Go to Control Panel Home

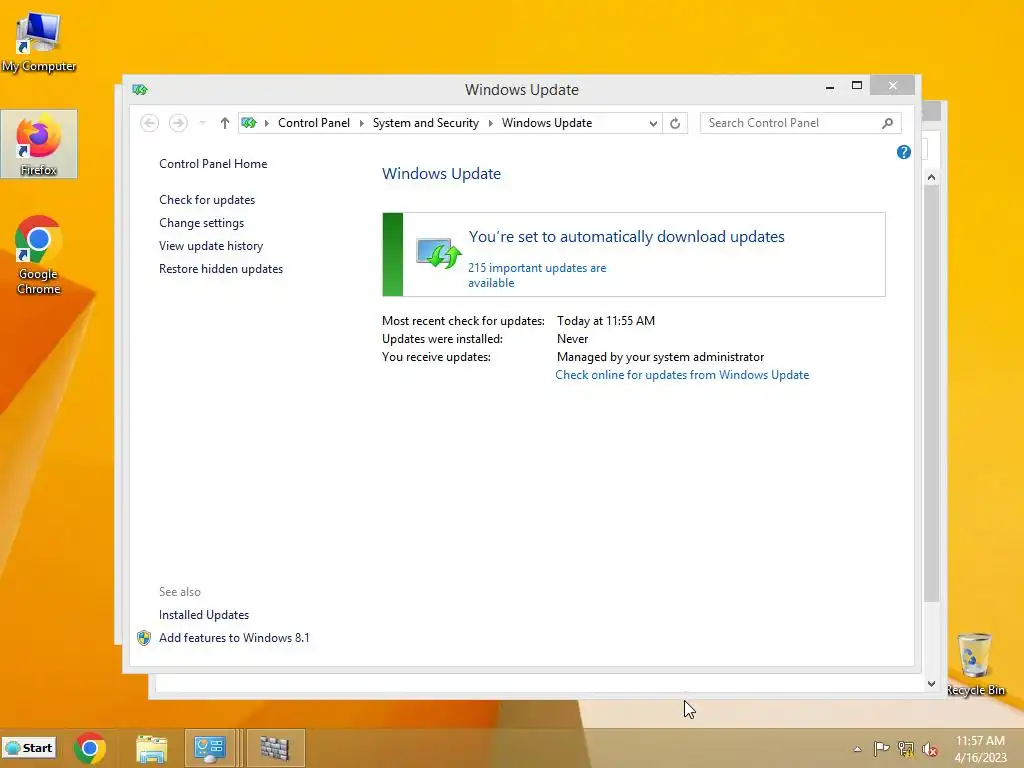213,164
